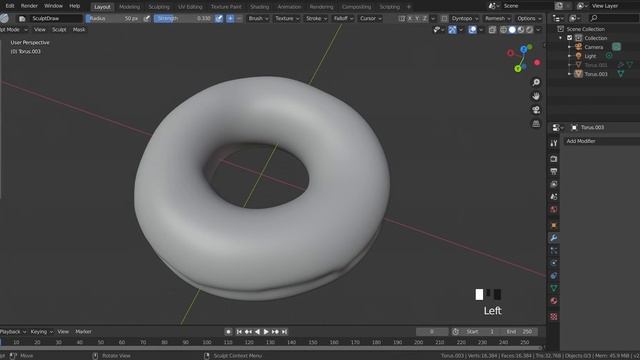Toggle the show gizmo button

tap(452, 30)
